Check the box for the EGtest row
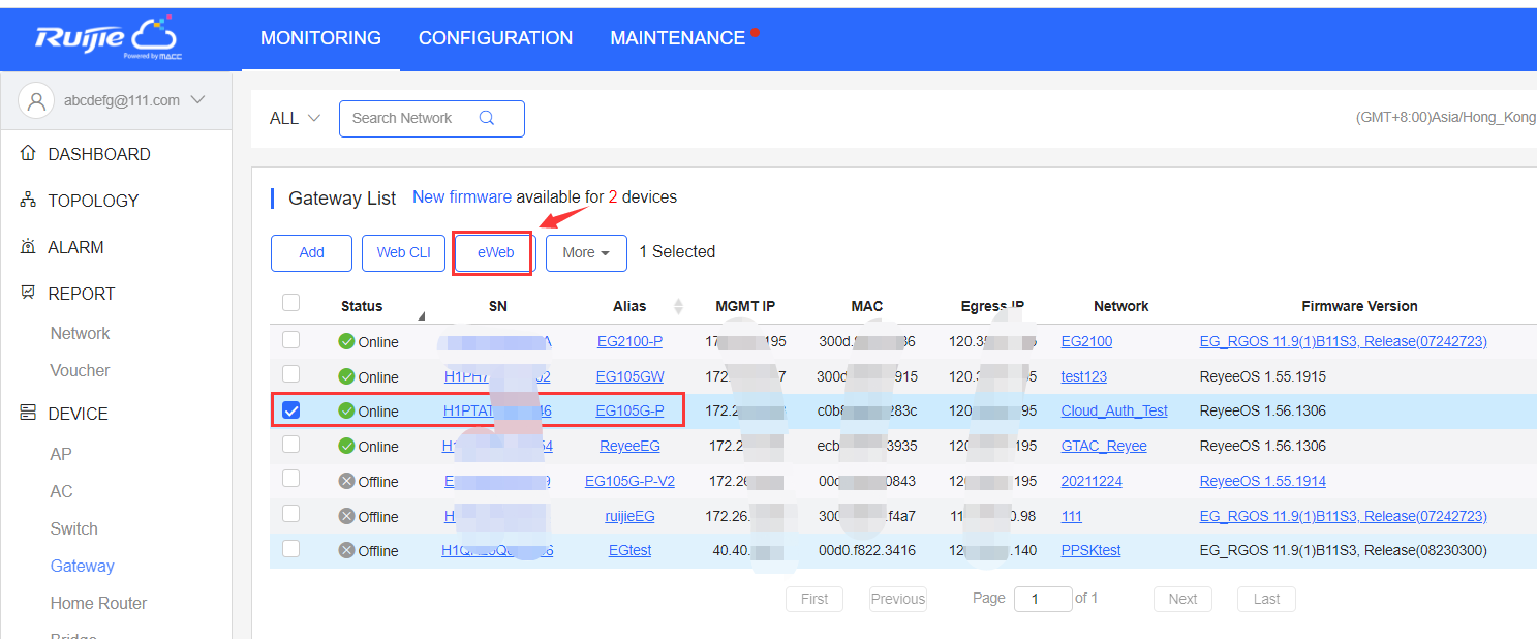1537x639 pixels. click(x=291, y=548)
